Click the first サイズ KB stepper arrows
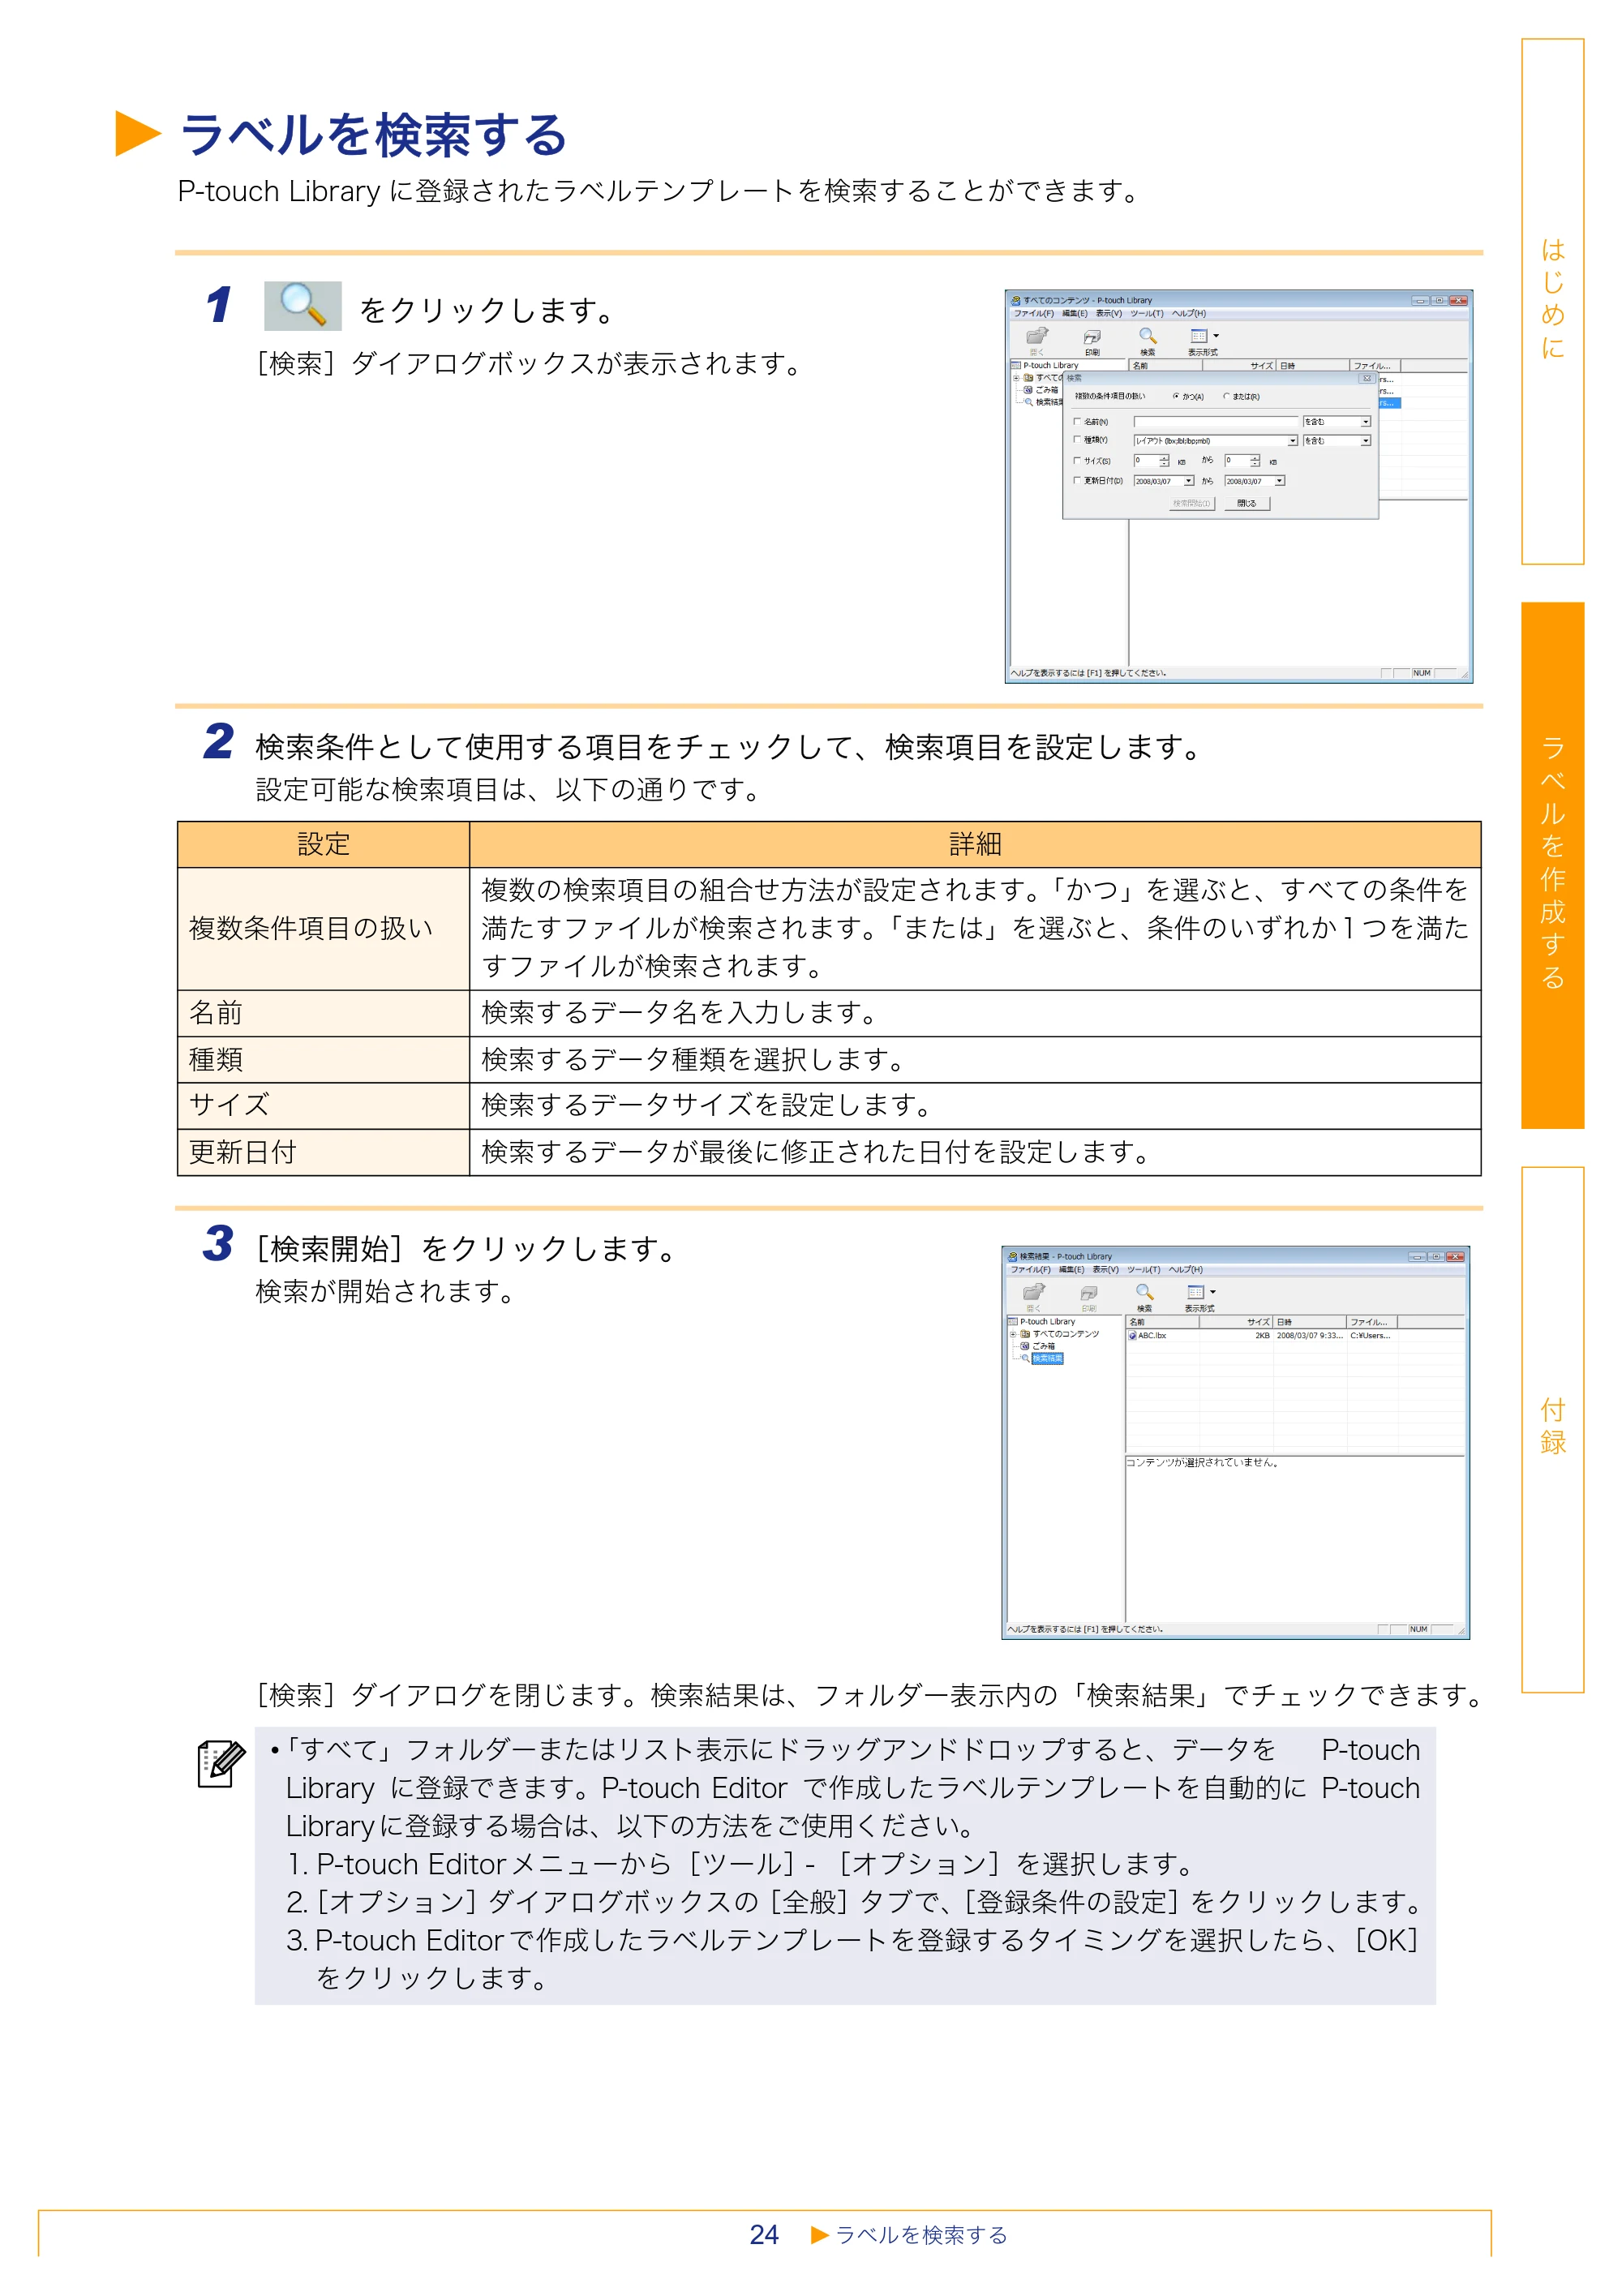Image resolution: width=1622 pixels, height=2296 pixels. click(1164, 461)
